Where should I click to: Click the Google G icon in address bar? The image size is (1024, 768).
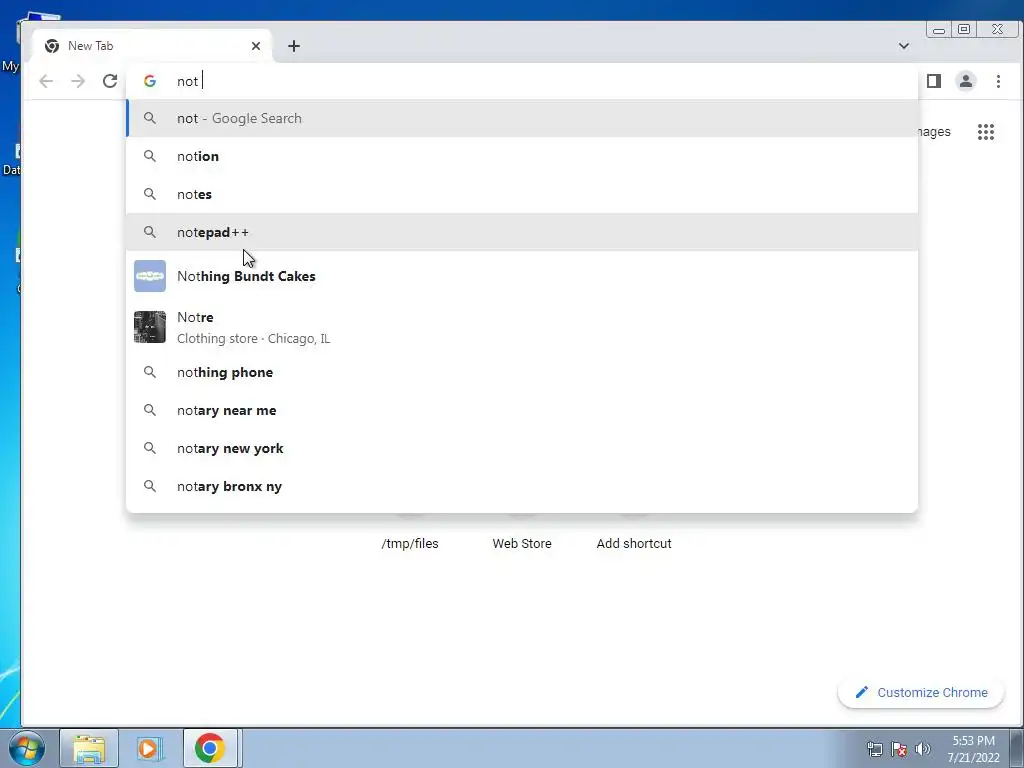[150, 81]
